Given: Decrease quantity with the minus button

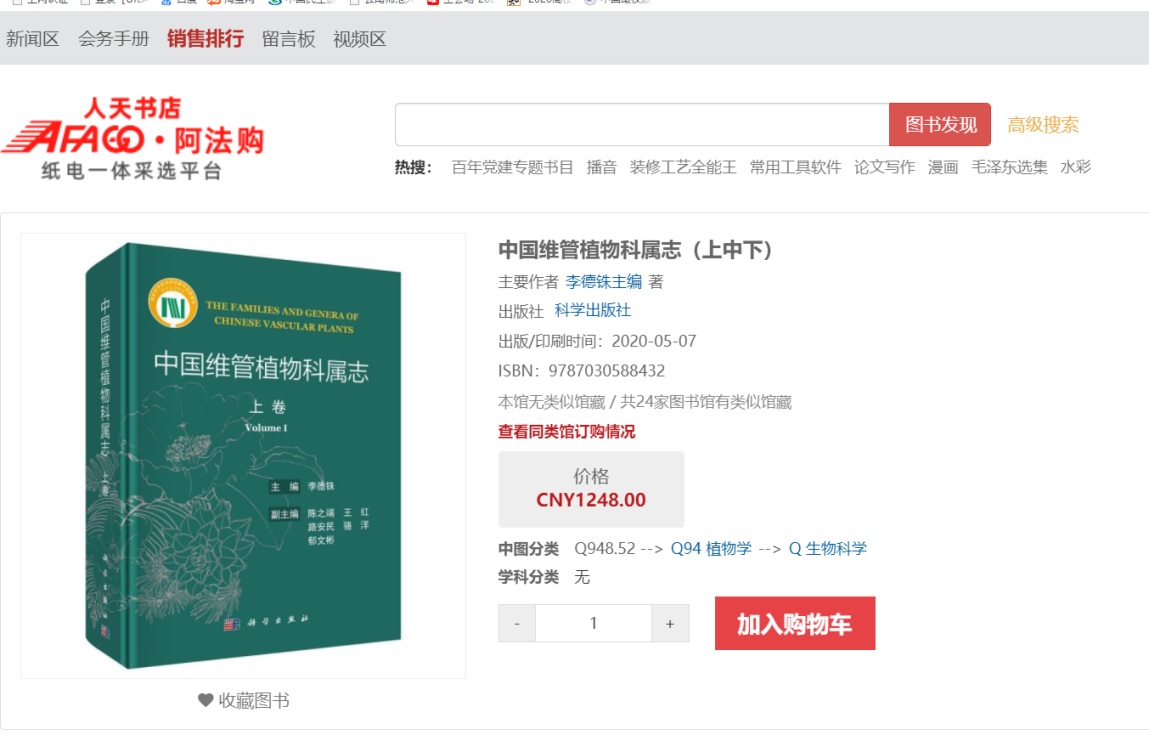Looking at the screenshot, I should coord(517,624).
